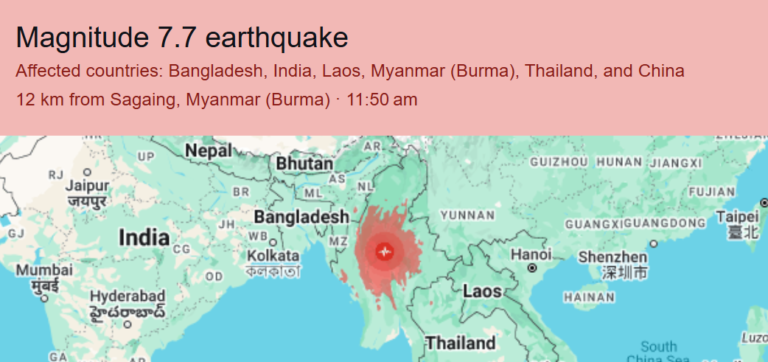
Task: Click the Nepal country label
Action: point(208,150)
